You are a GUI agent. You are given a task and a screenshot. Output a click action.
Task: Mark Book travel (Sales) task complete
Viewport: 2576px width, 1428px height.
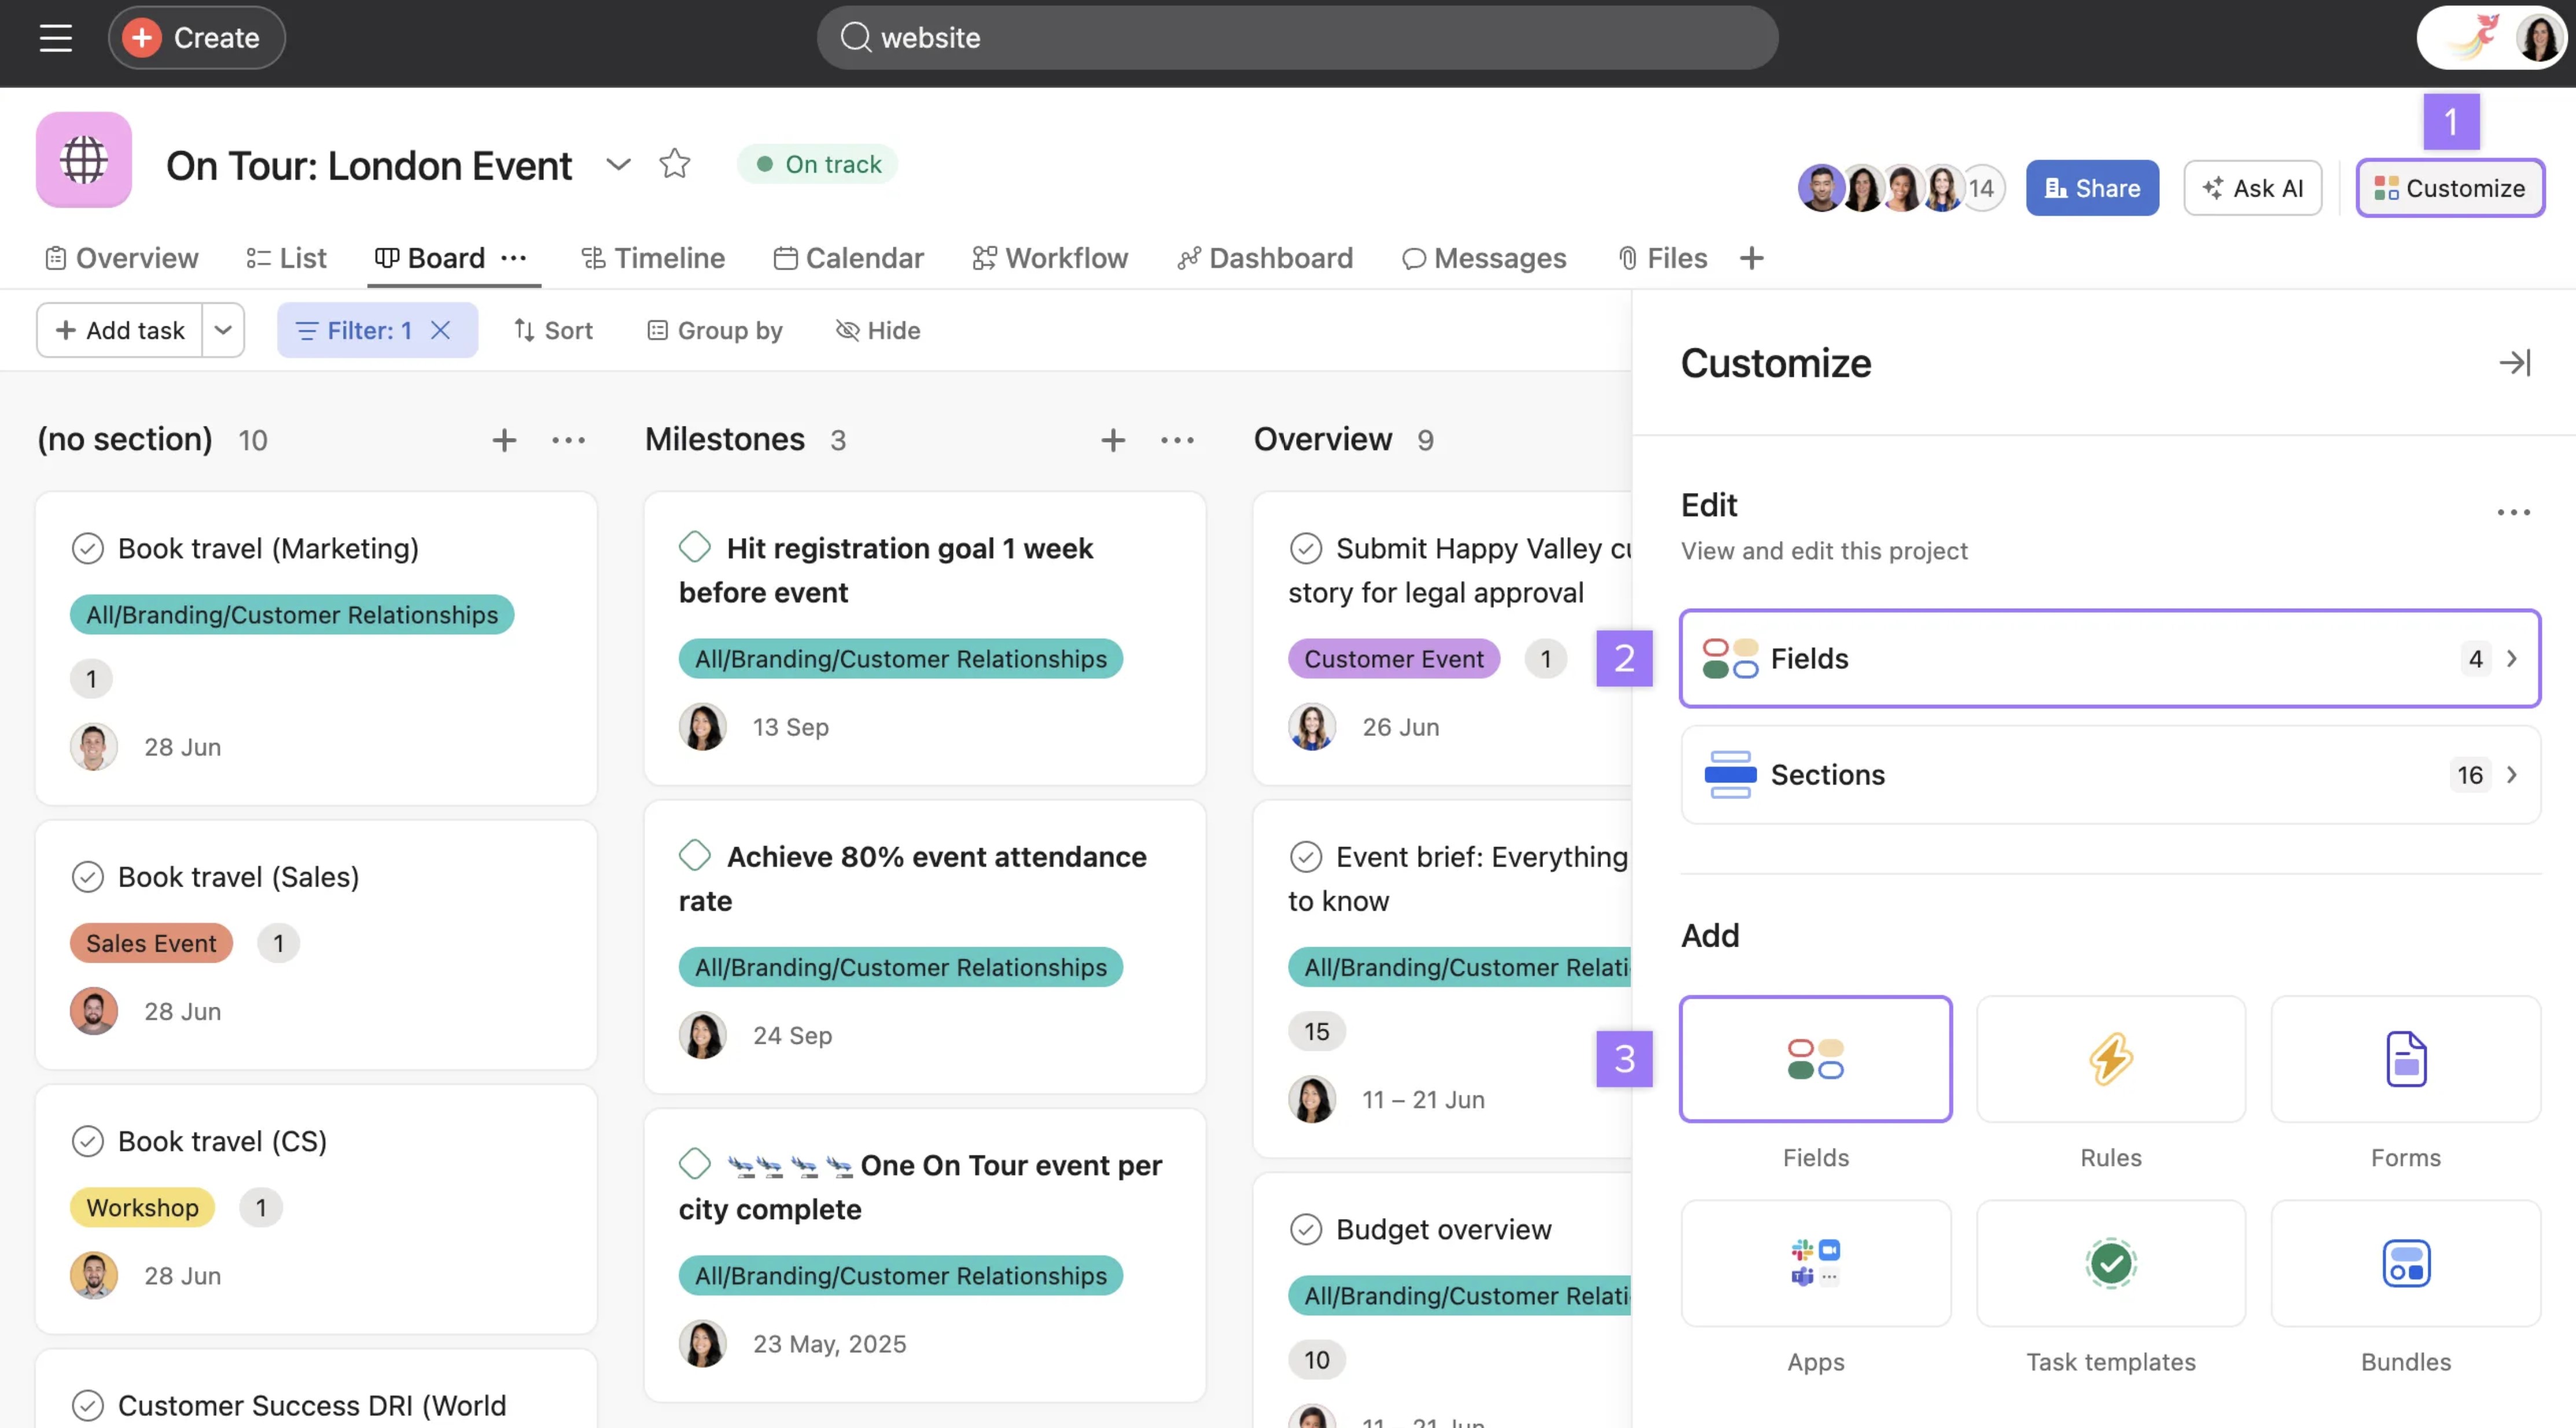(x=88, y=877)
